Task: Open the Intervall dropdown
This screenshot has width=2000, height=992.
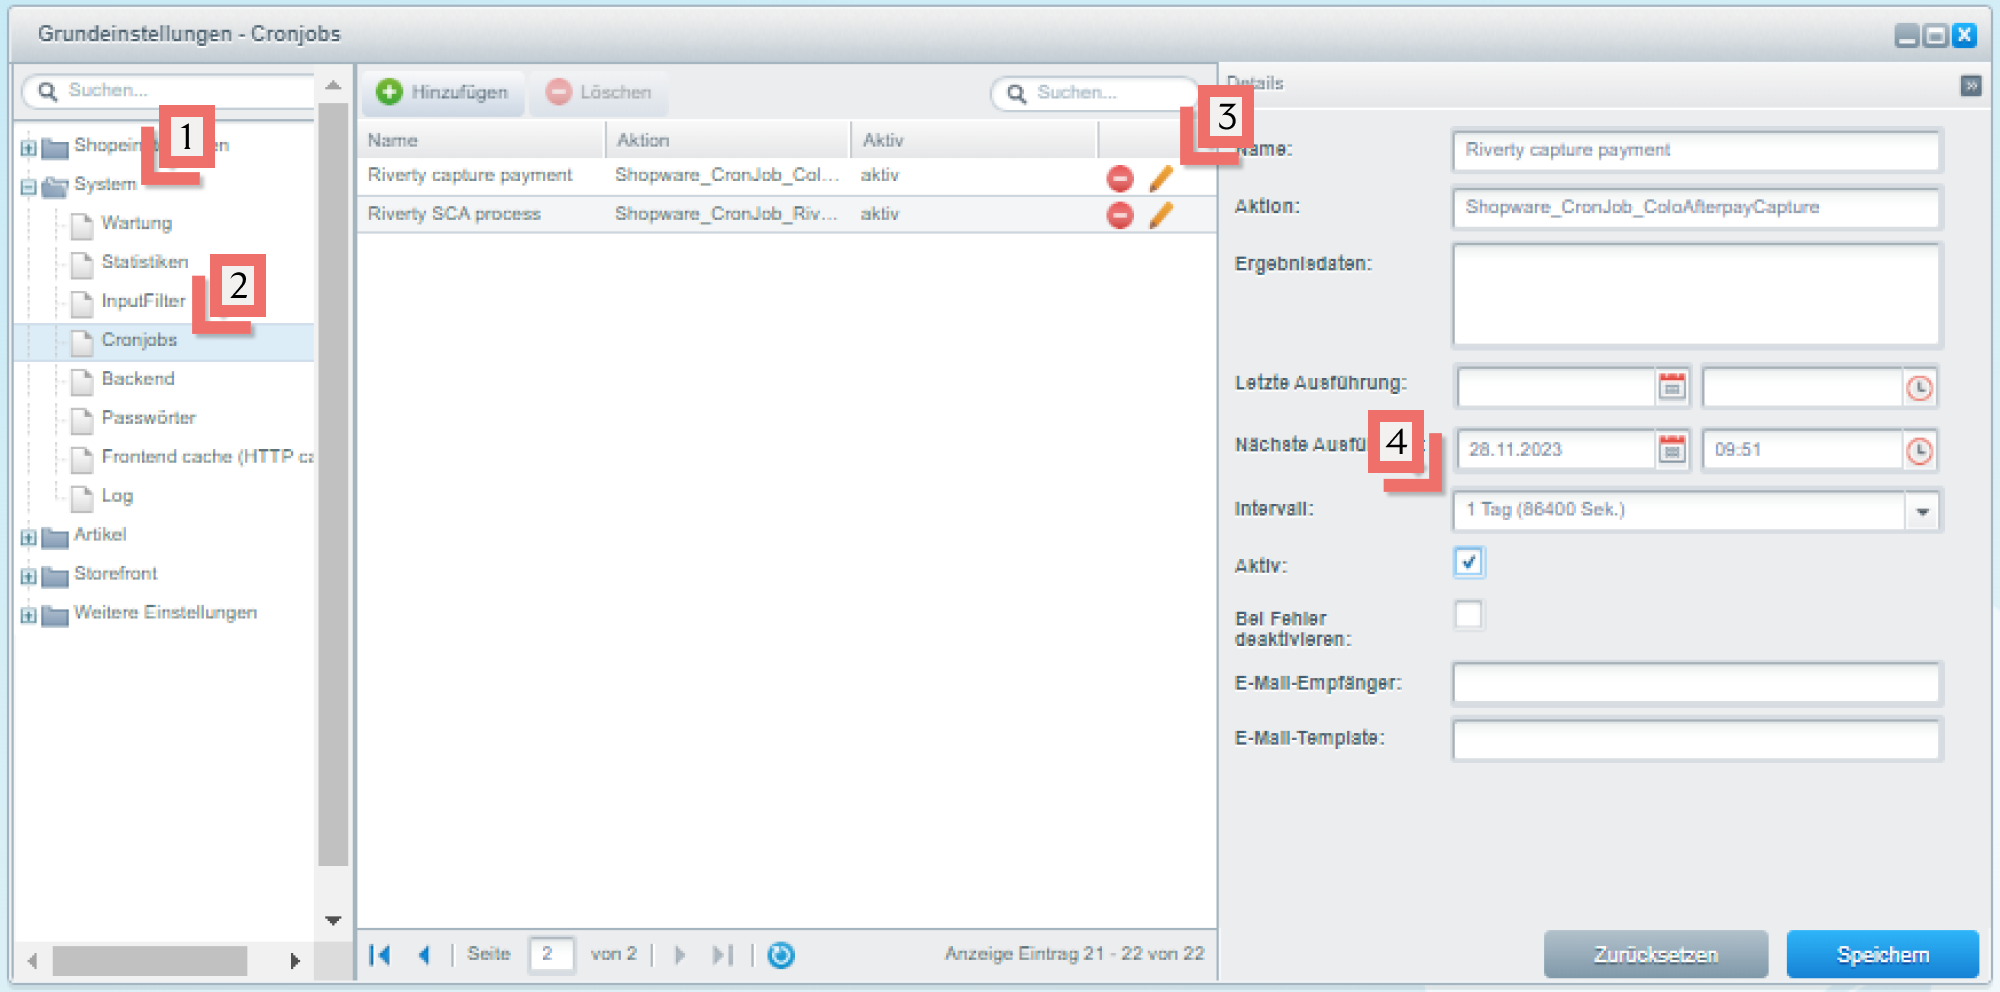Action: [x=1922, y=511]
